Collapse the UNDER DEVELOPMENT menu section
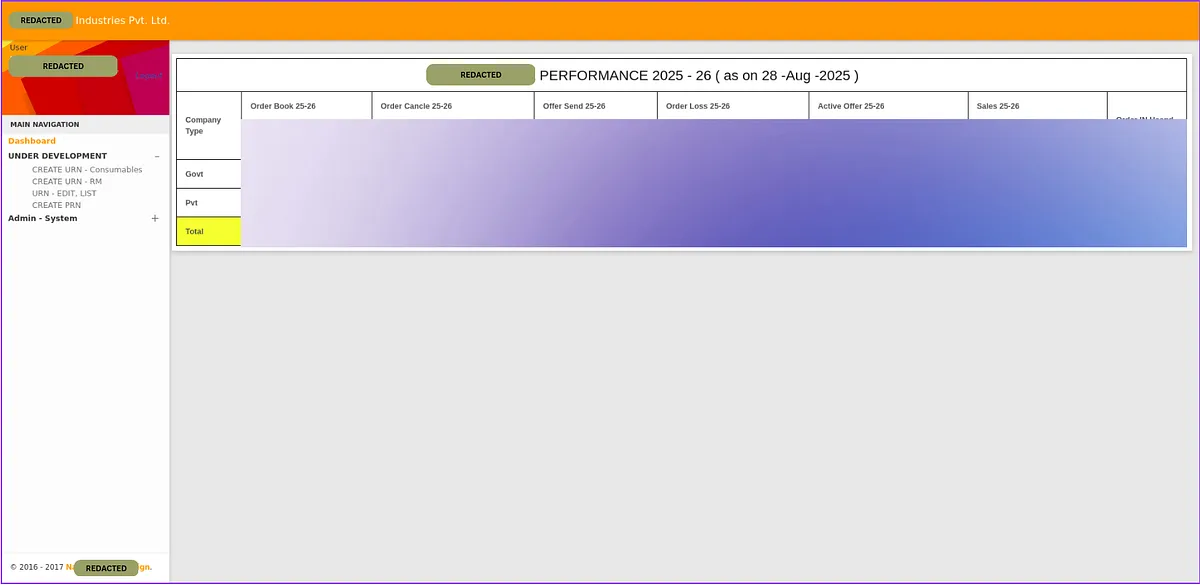The width and height of the screenshot is (1200, 585). point(156,156)
